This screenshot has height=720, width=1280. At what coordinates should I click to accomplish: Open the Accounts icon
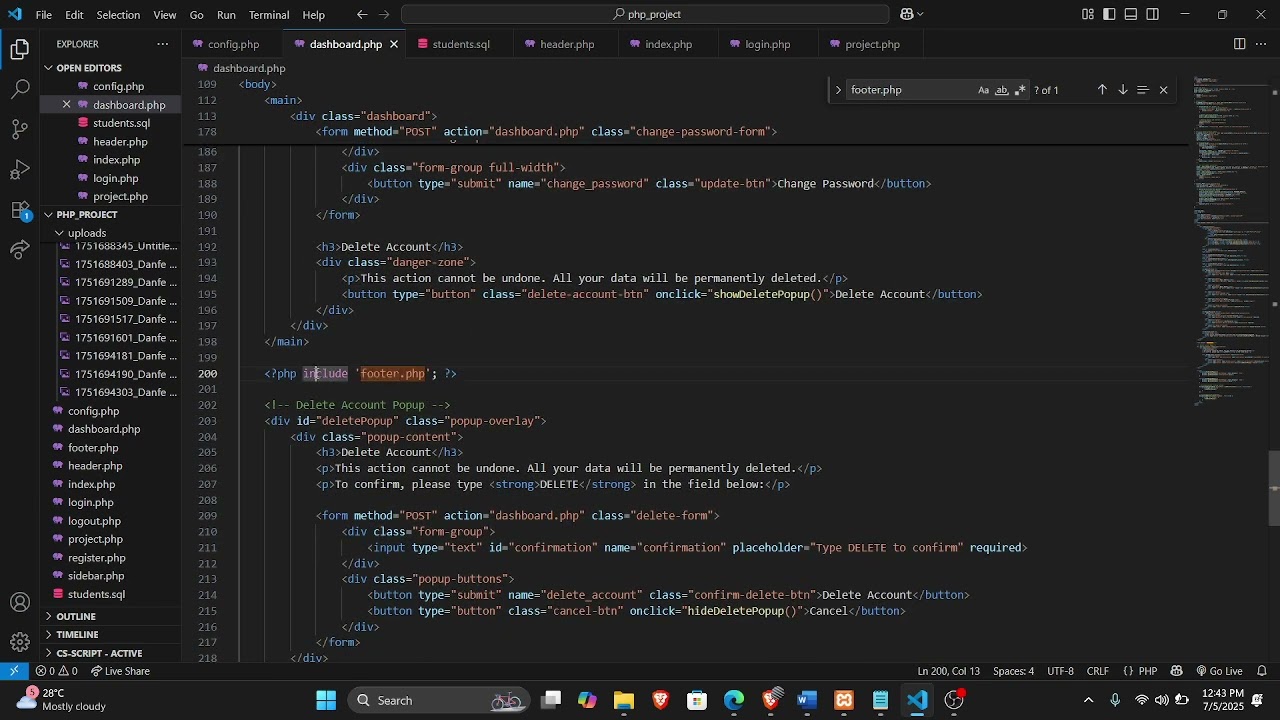[20, 603]
